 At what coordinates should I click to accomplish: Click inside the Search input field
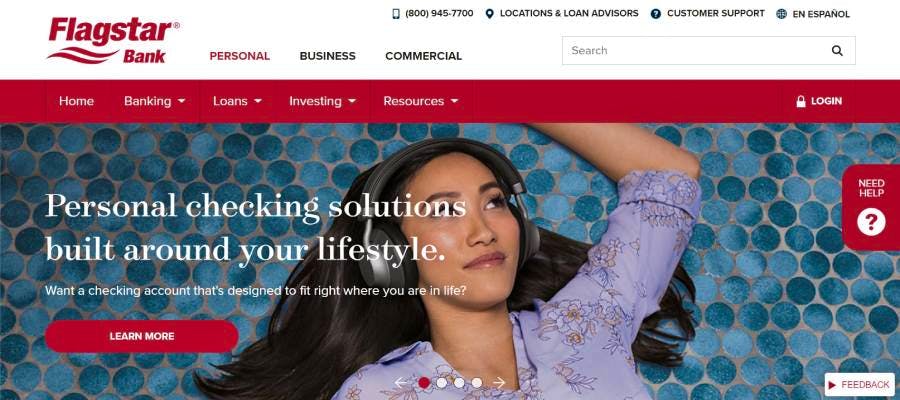(x=695, y=51)
